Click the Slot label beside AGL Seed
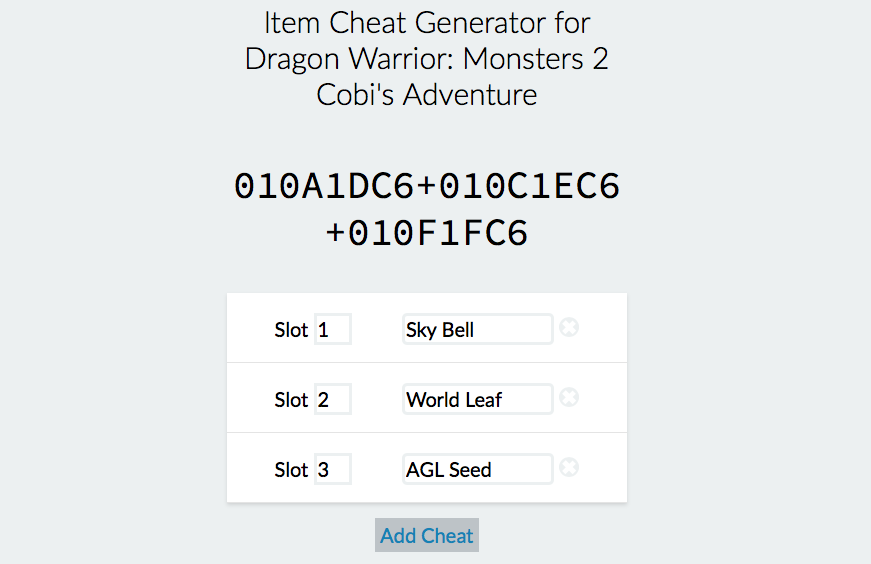 [x=291, y=470]
